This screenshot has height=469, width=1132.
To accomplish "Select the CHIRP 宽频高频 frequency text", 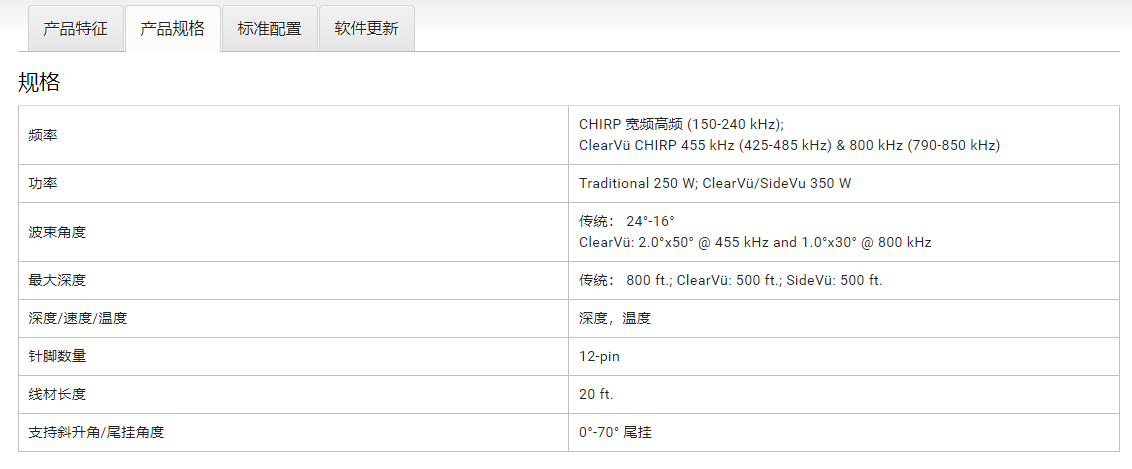I will (681, 124).
